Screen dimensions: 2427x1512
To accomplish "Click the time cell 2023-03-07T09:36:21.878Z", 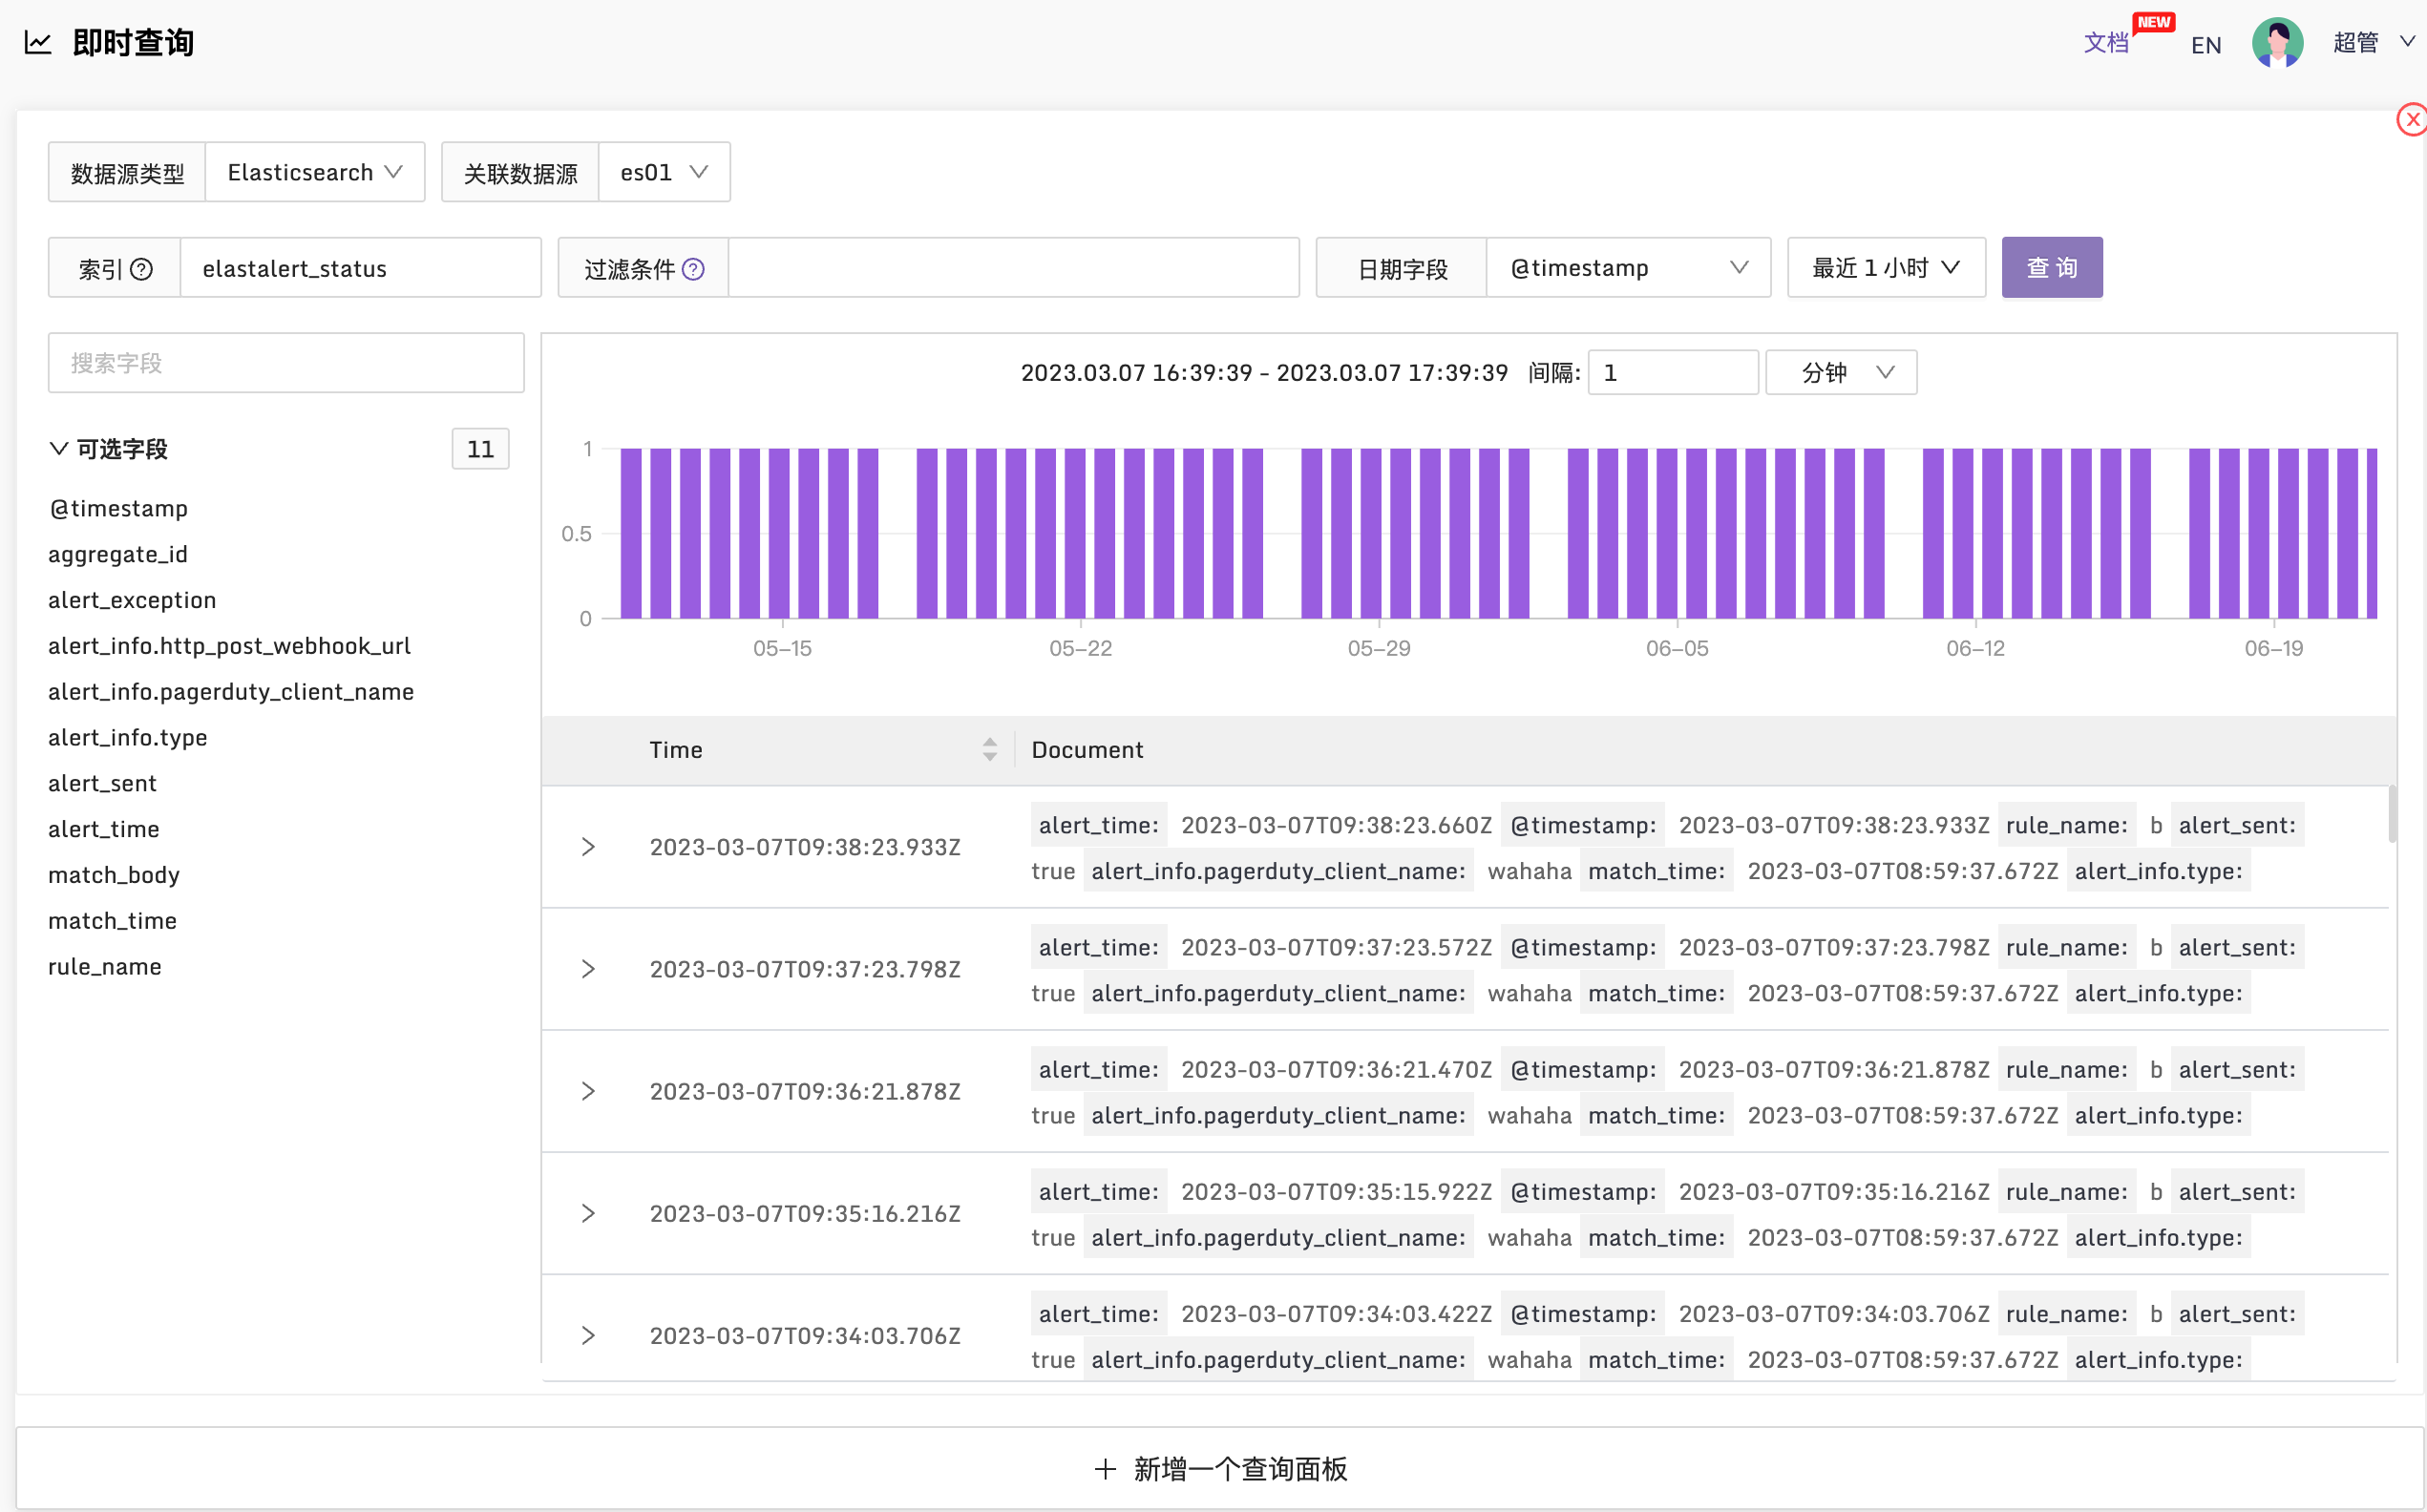I will 805,1091.
